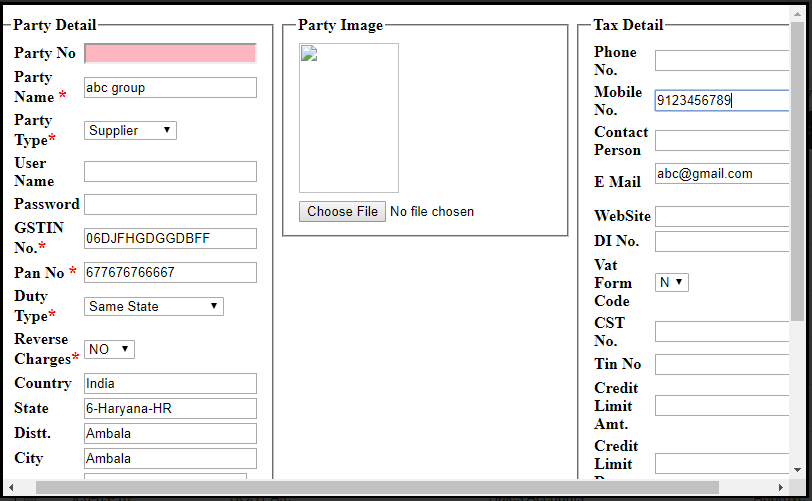Click the pink Party No field
The width and height of the screenshot is (812, 501).
point(170,53)
